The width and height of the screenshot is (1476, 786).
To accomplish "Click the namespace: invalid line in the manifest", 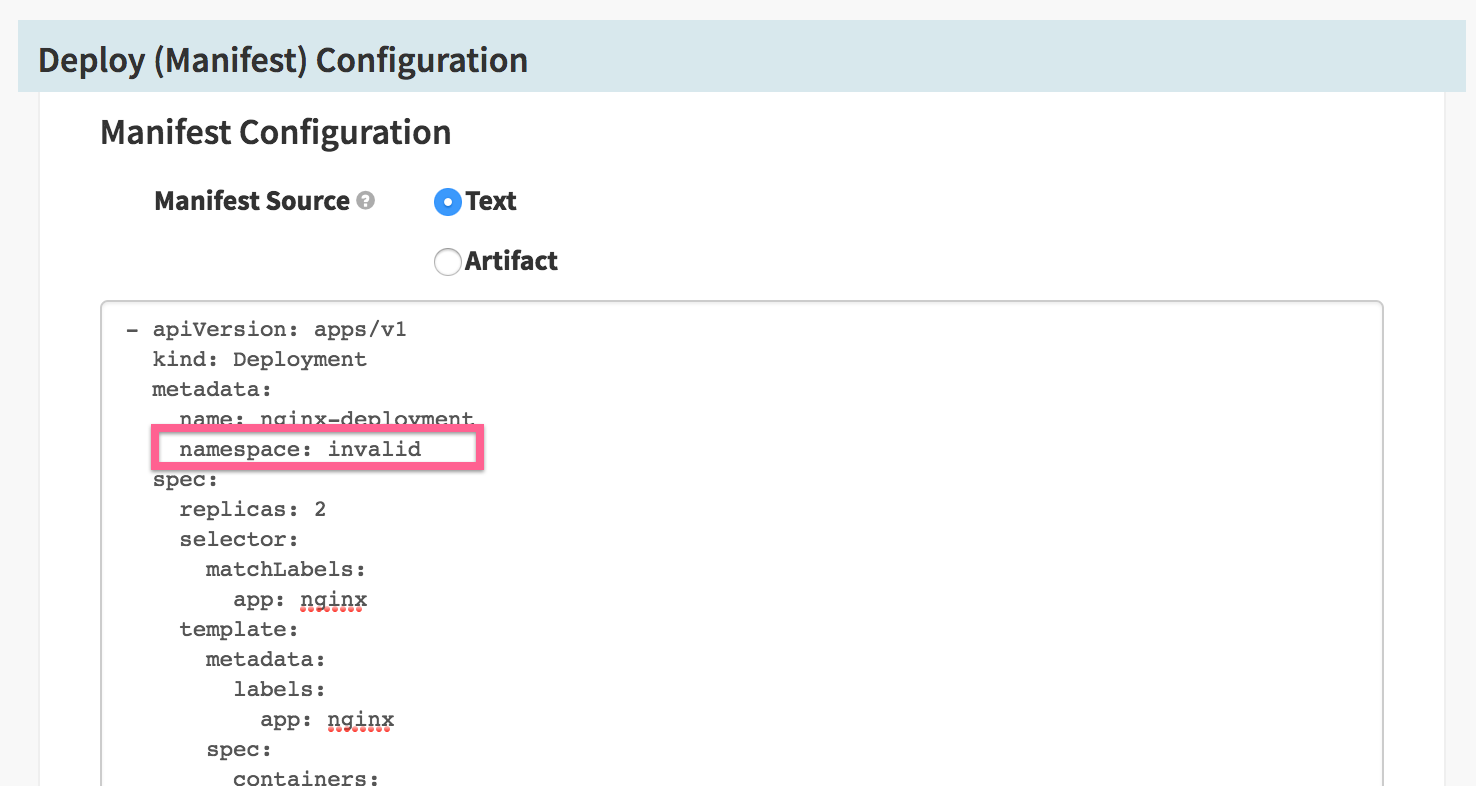I will pos(300,450).
